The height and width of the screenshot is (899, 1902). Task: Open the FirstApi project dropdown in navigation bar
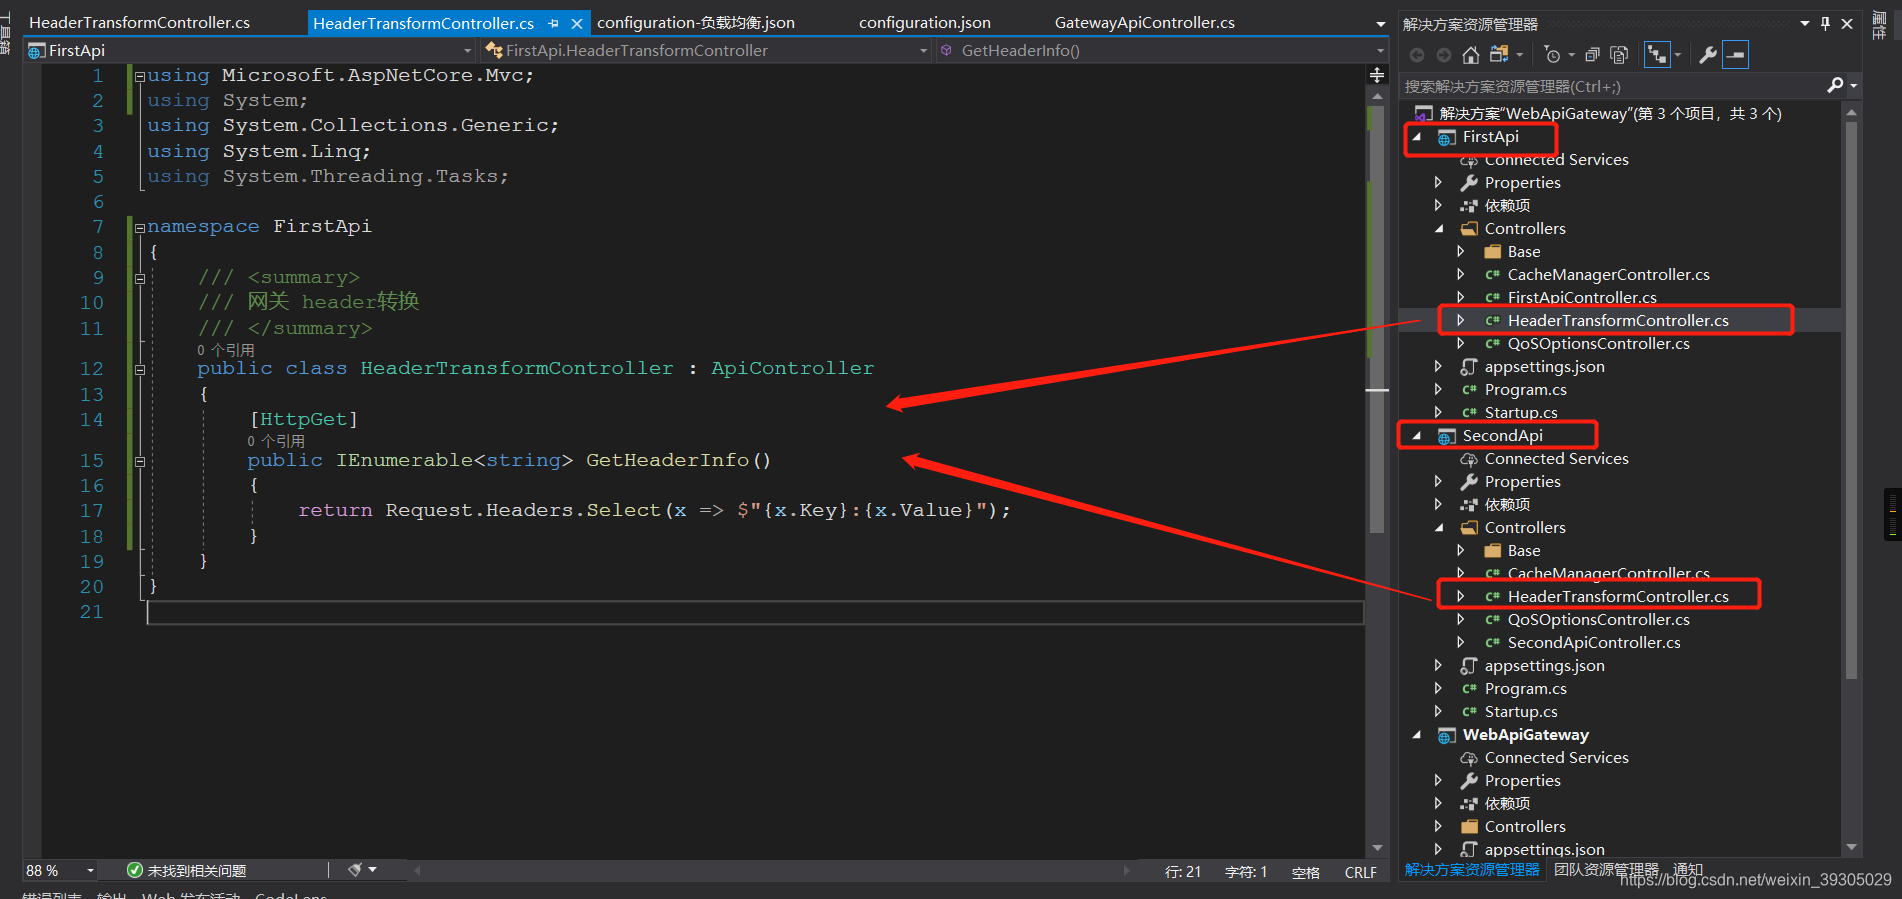pyautogui.click(x=468, y=51)
